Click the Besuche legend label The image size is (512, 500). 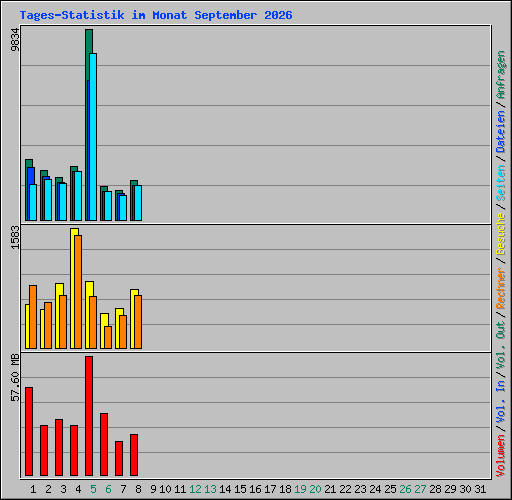coord(501,234)
